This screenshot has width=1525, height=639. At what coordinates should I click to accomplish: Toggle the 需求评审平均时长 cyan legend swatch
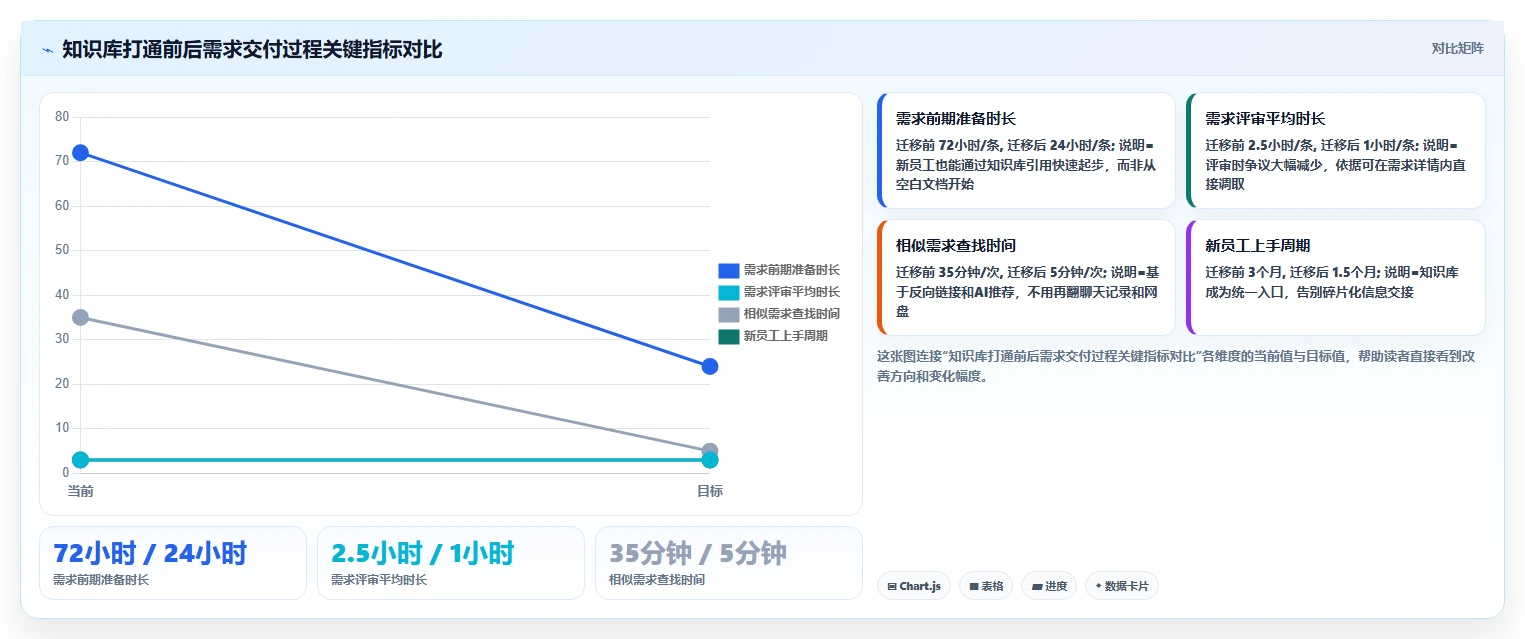point(728,292)
